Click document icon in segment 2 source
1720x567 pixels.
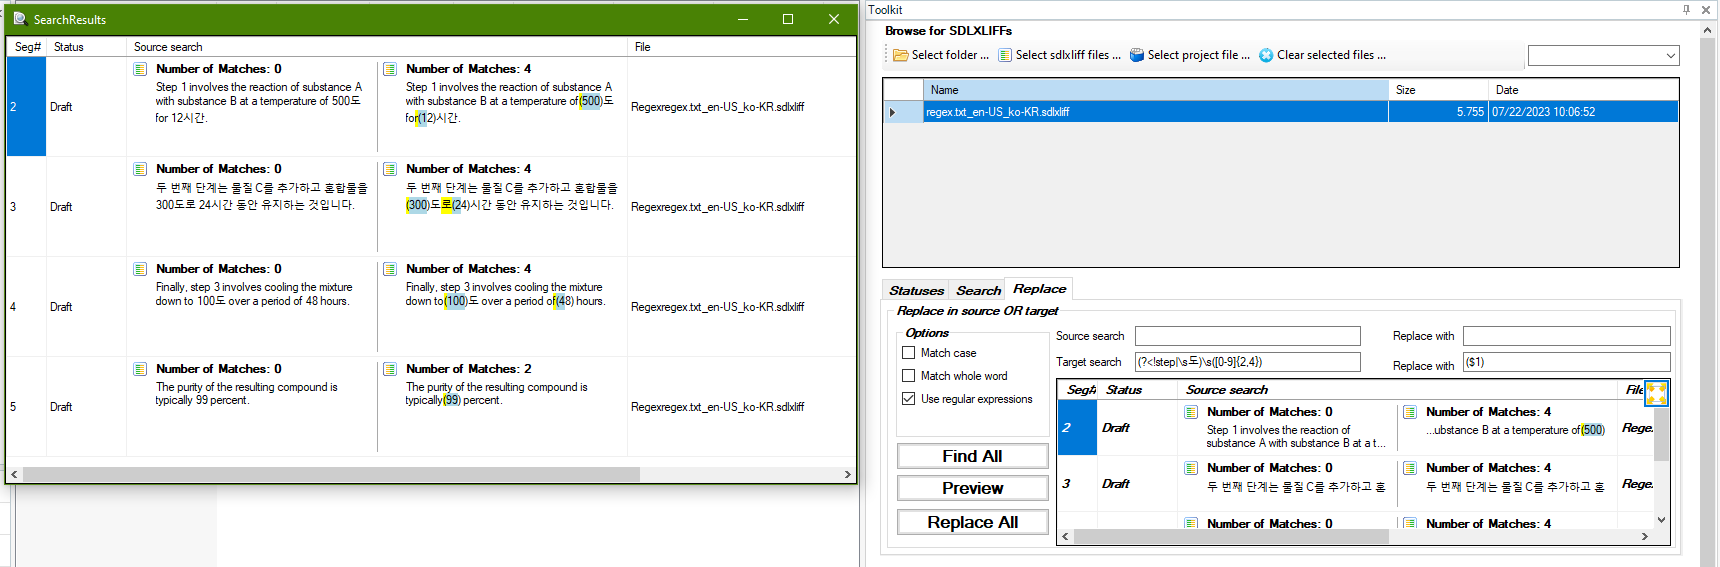pos(140,69)
